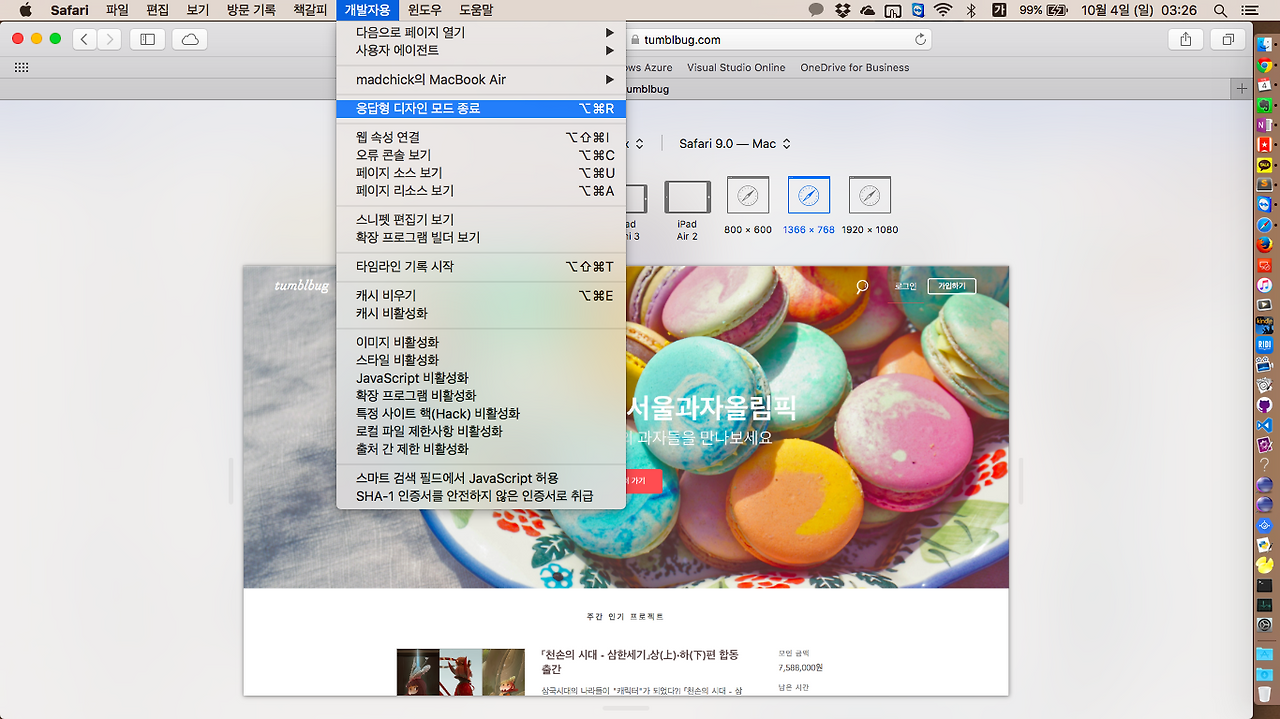Open the Top Sites grid in the favorites bar
Viewport: 1280px width, 719px height.
tap(21, 67)
